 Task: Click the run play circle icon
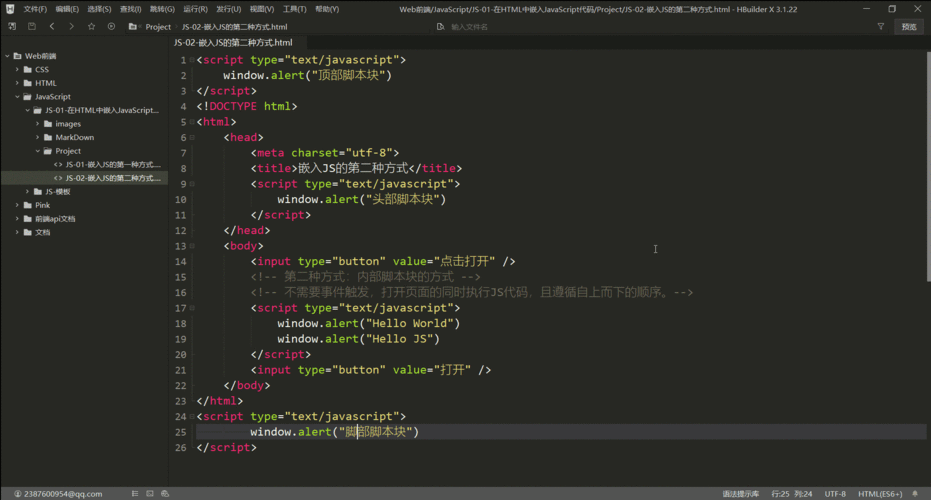[x=111, y=26]
